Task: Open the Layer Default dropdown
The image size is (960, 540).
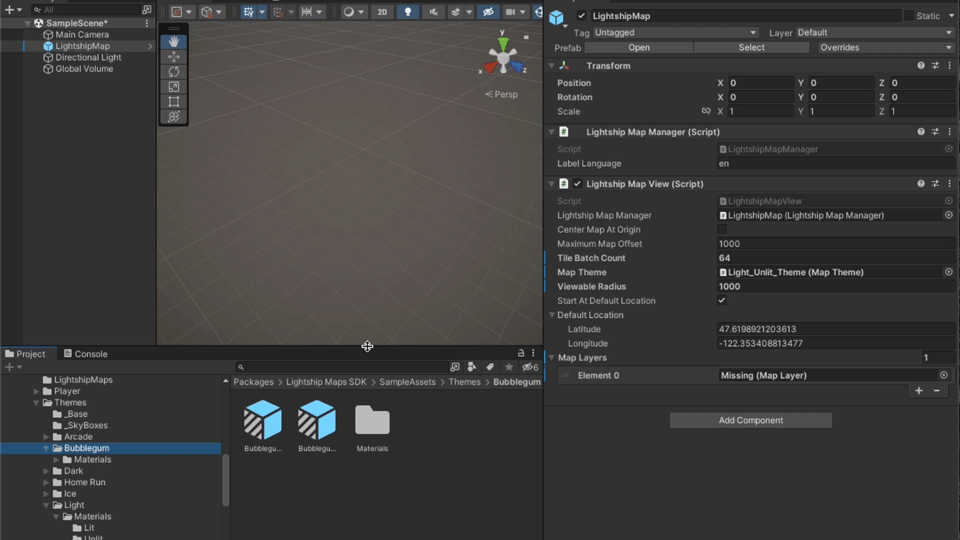Action: click(x=875, y=32)
